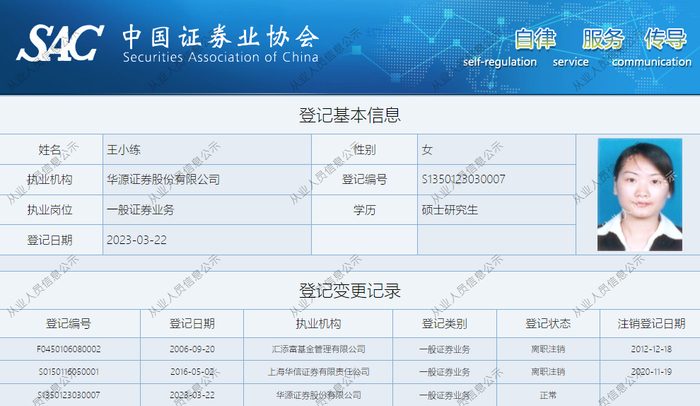Click the 学历 label cell
Image resolution: width=700 pixels, height=406 pixels.
tap(364, 209)
